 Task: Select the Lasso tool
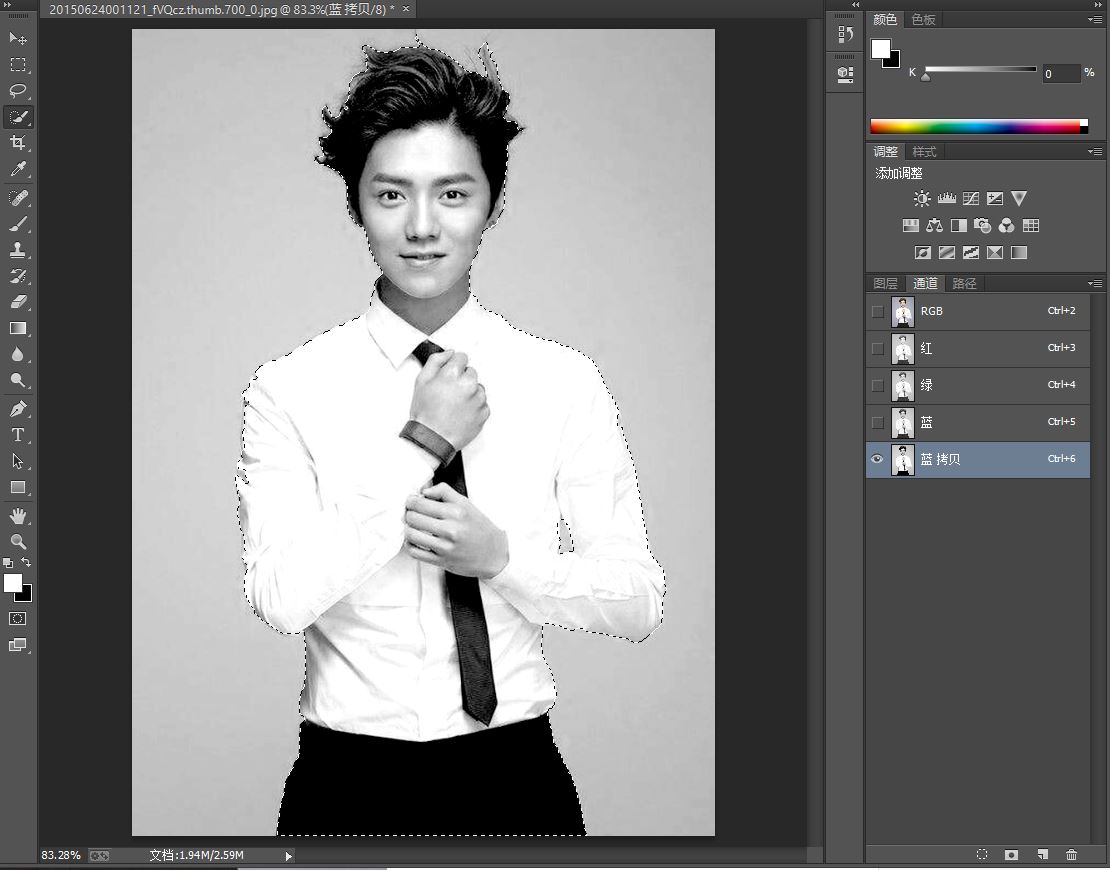(x=18, y=91)
